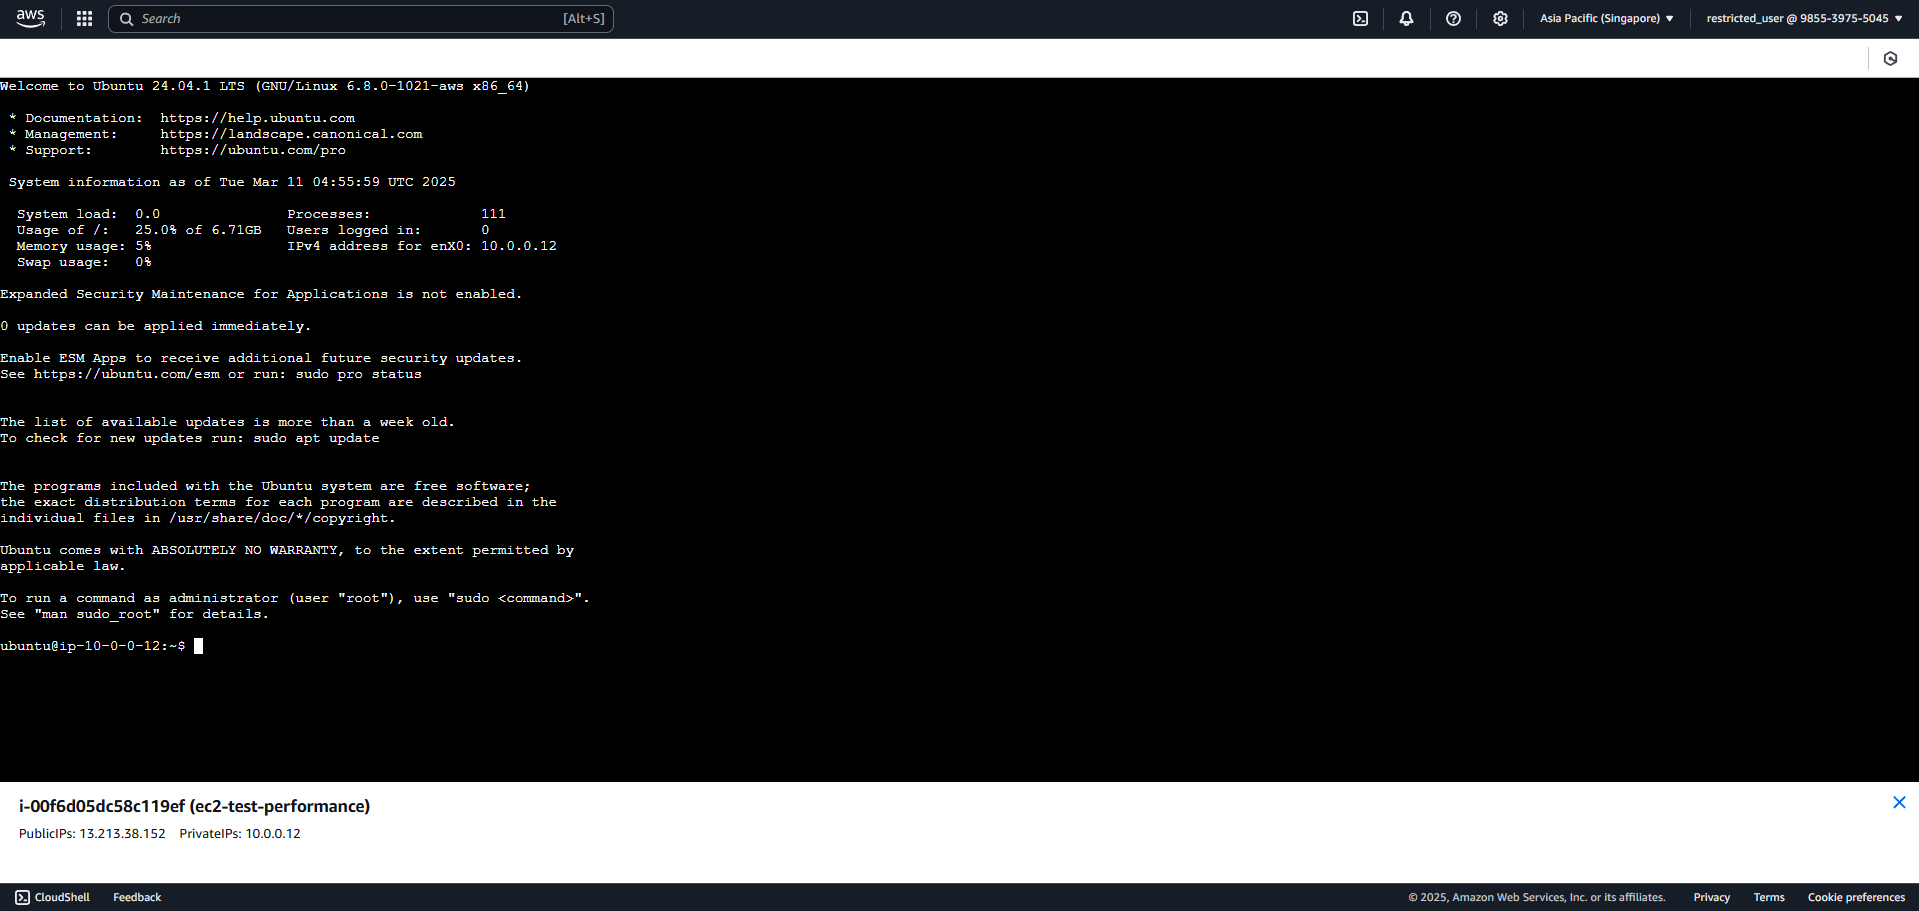The height and width of the screenshot is (911, 1919).
Task: Open the help question mark menu
Action: tap(1453, 18)
